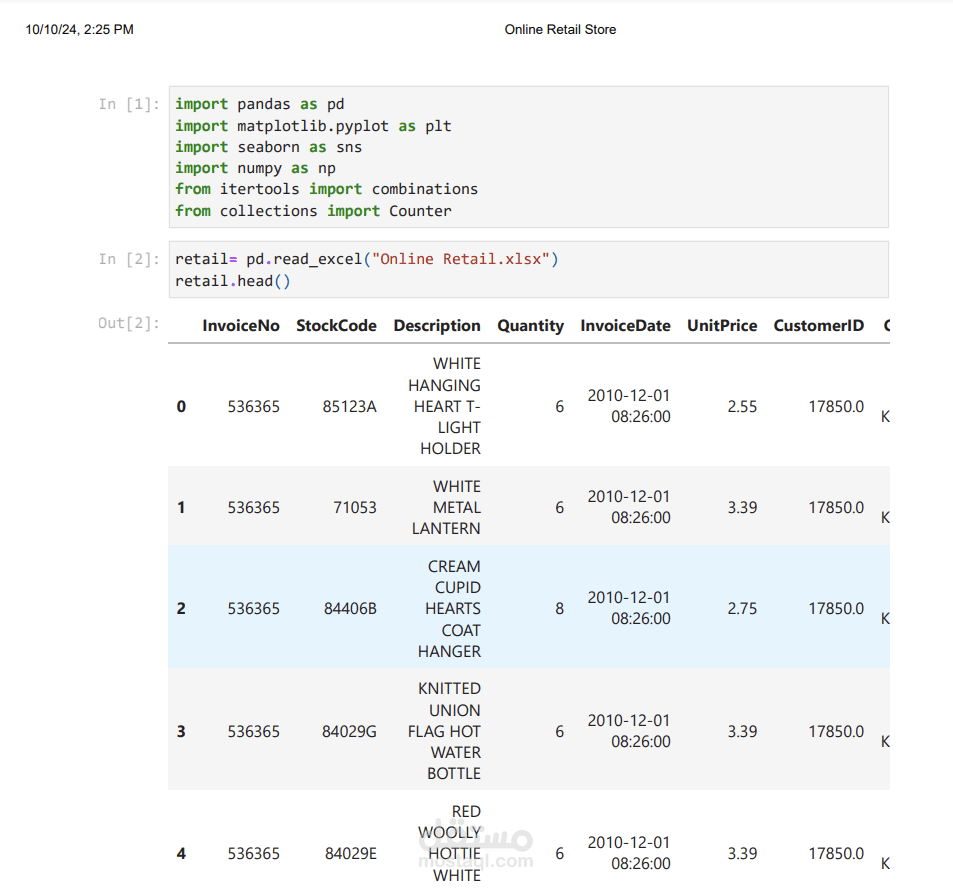The image size is (953, 889).
Task: Select the In [1] cell prompt
Action: coord(129,105)
